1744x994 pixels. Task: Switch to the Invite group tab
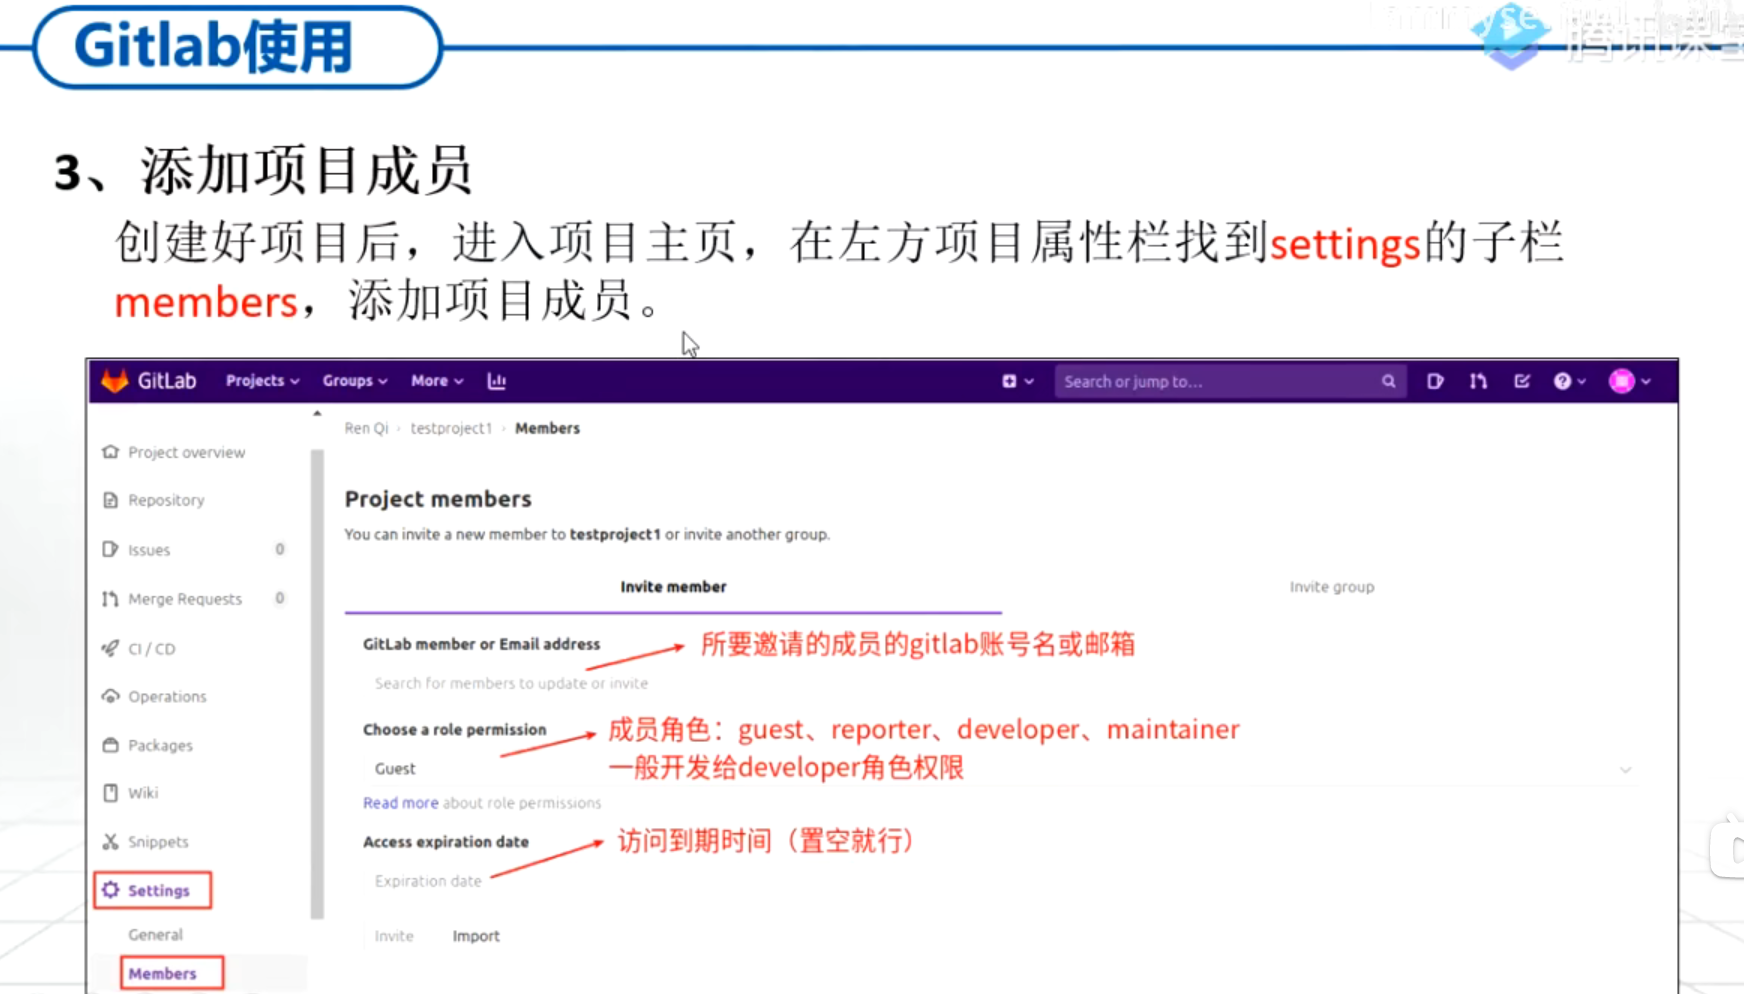point(1331,587)
